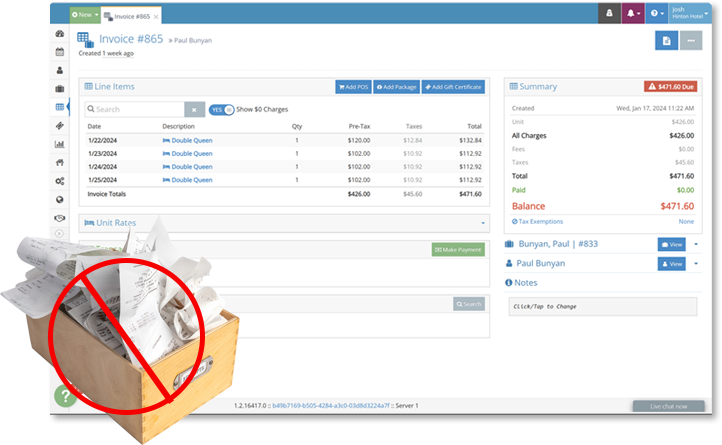This screenshot has height=445, width=722.
Task: Open the handshake icon in sidebar
Action: point(60,218)
